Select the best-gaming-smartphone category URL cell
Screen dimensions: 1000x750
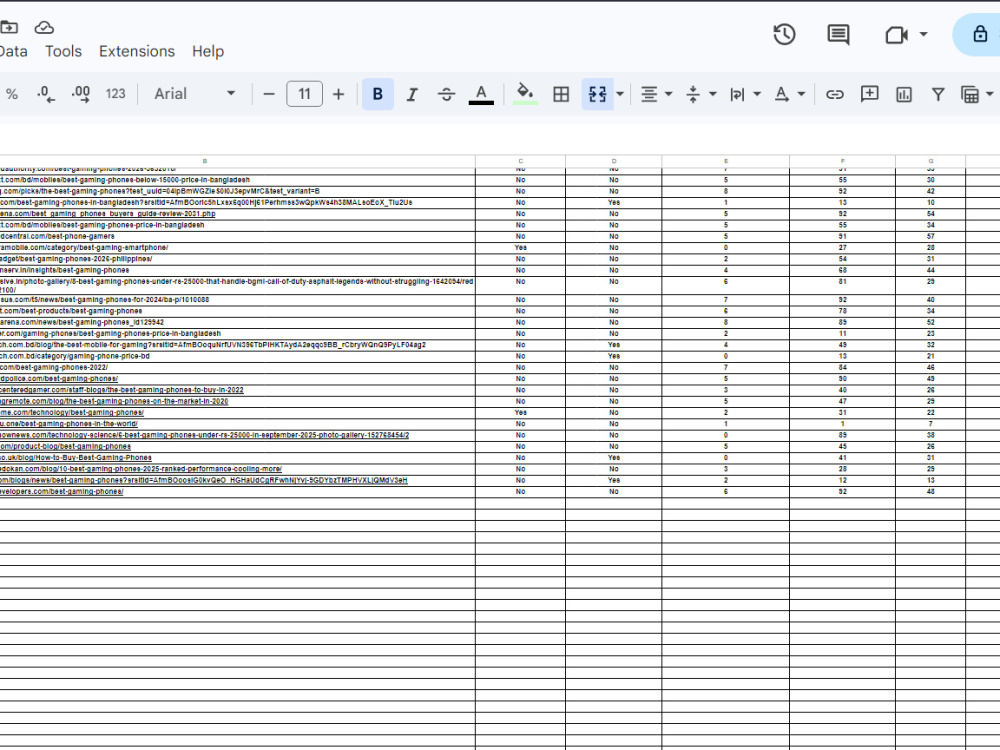tap(237, 247)
